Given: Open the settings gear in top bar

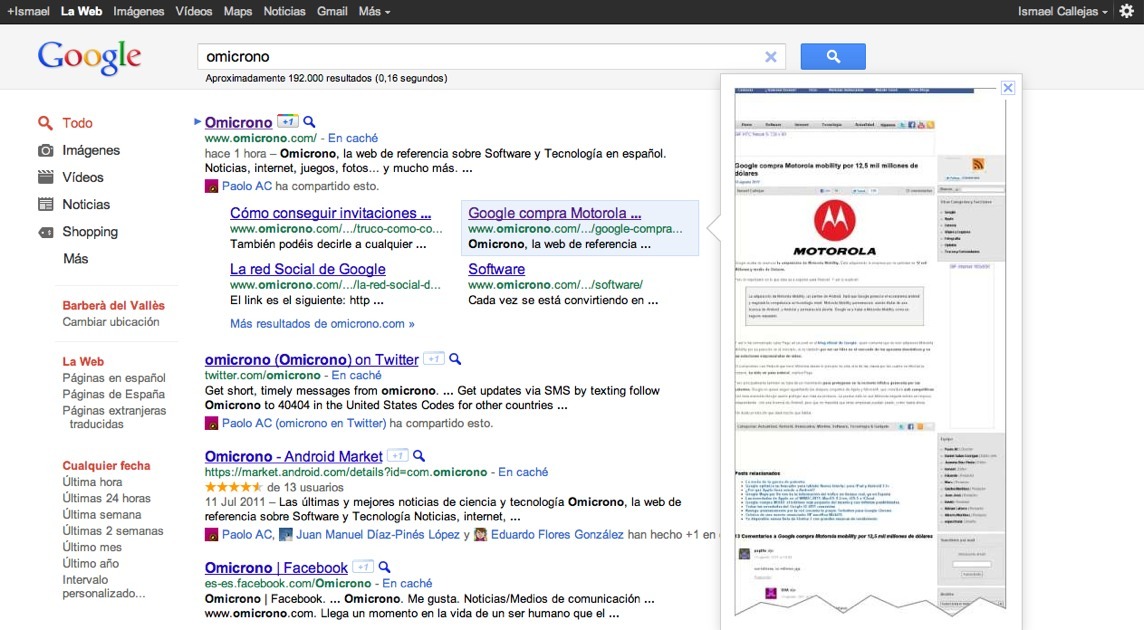Looking at the screenshot, I should [1126, 11].
